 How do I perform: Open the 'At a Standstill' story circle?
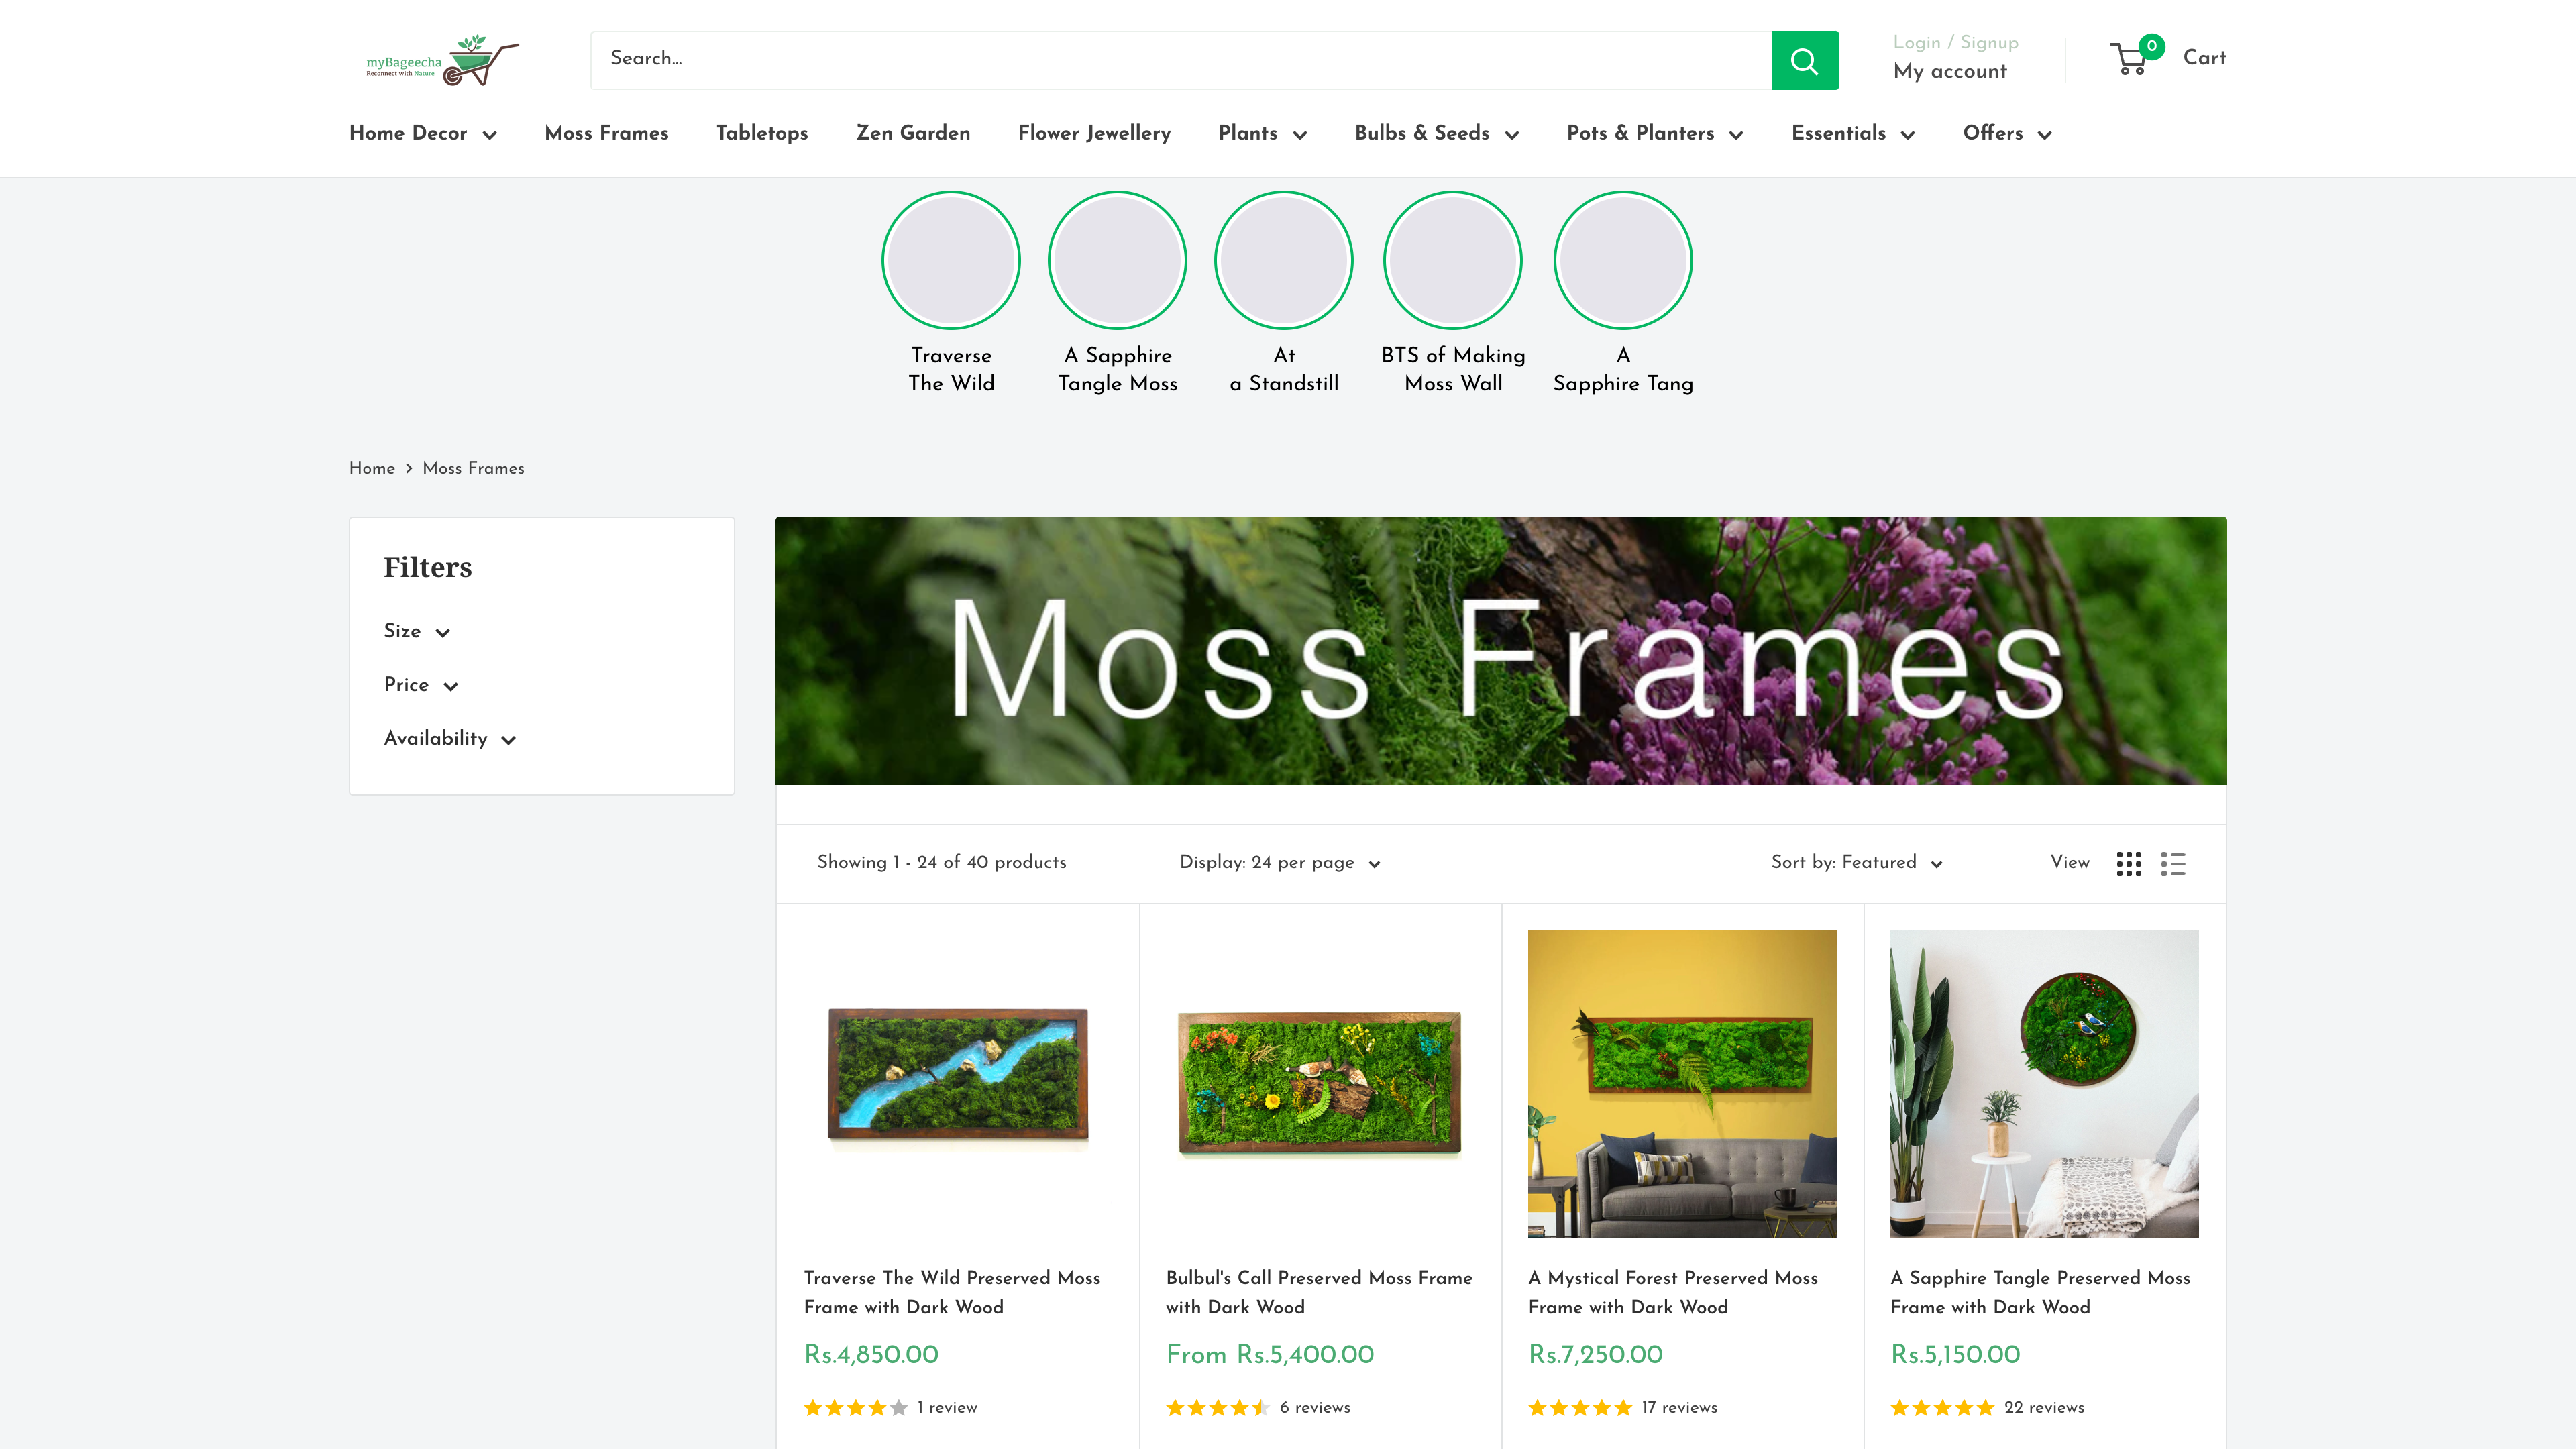pyautogui.click(x=1284, y=260)
